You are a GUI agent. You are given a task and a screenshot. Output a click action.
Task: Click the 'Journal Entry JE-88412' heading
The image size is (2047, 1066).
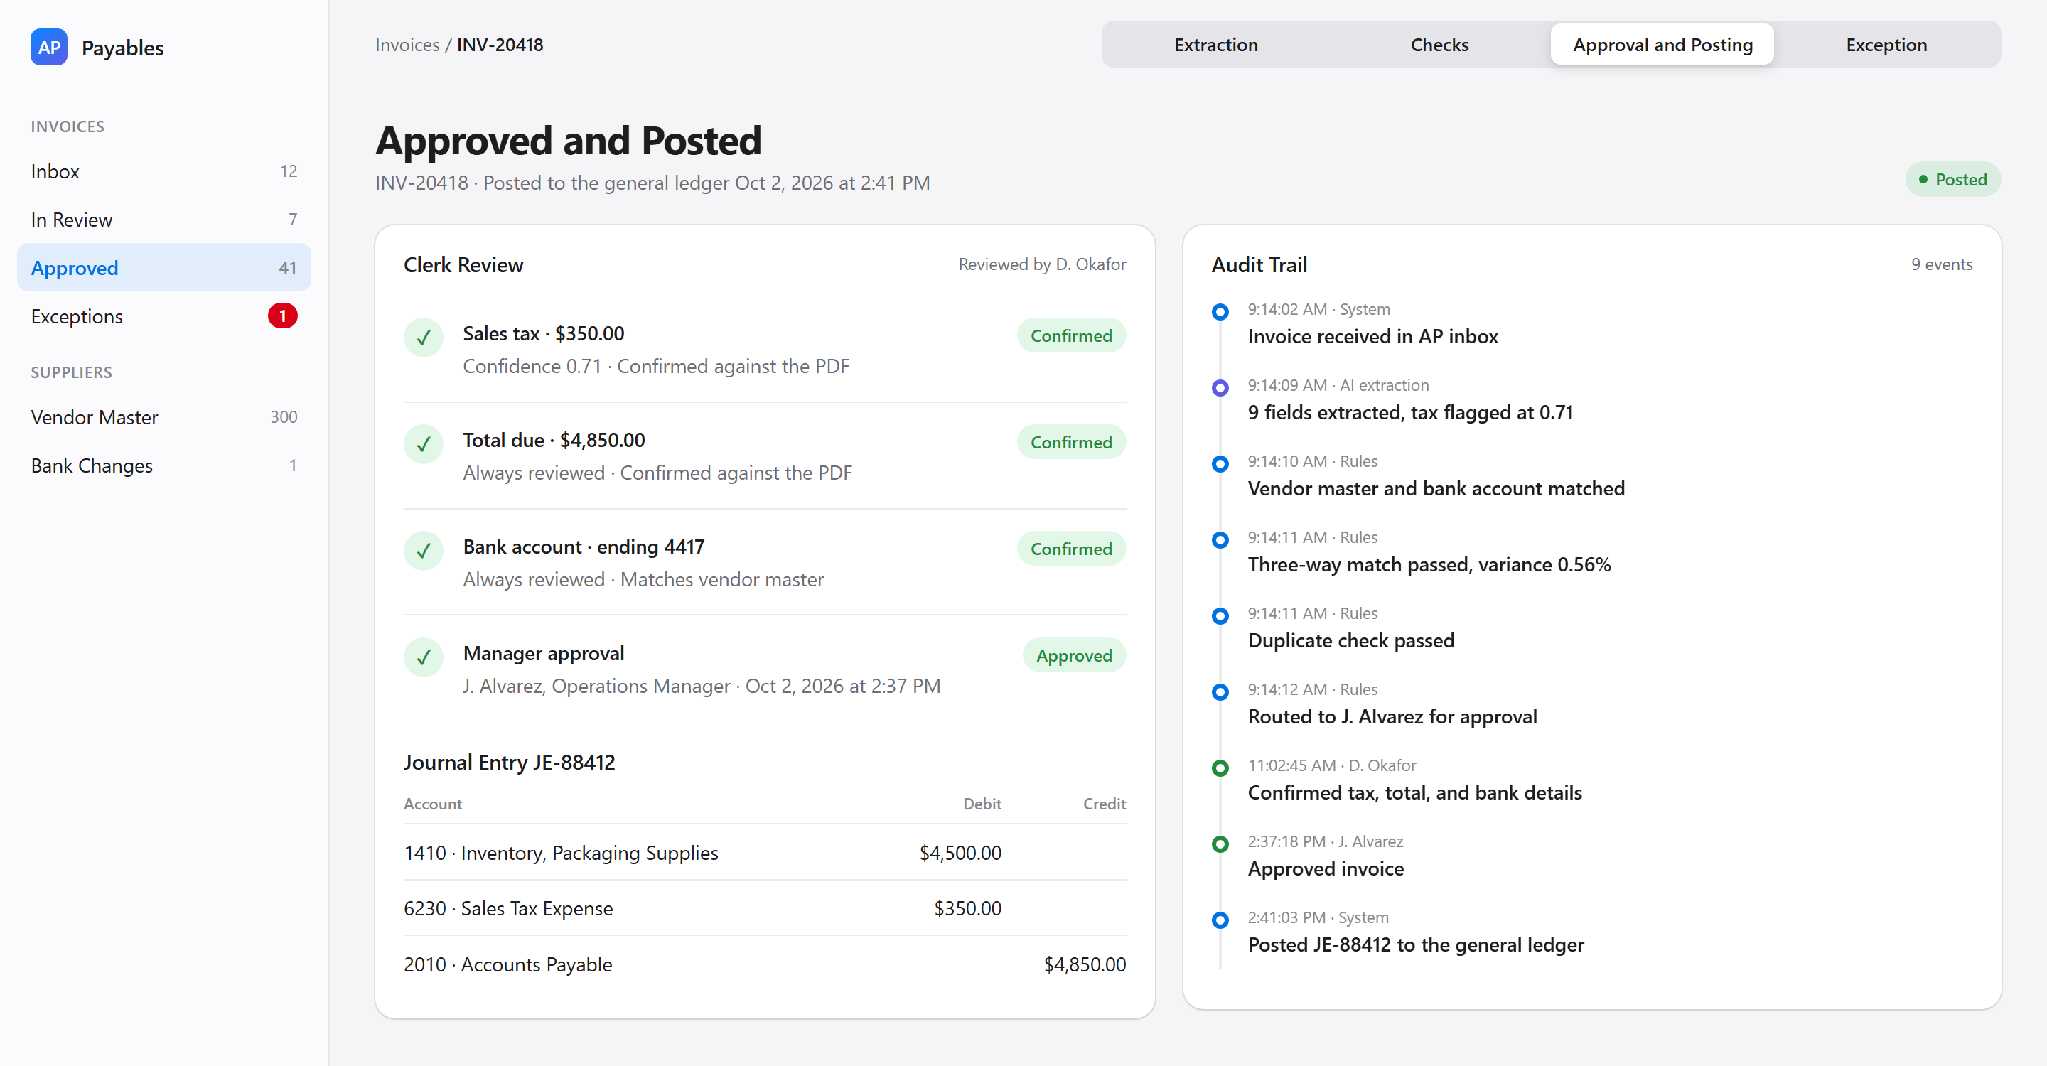click(509, 762)
